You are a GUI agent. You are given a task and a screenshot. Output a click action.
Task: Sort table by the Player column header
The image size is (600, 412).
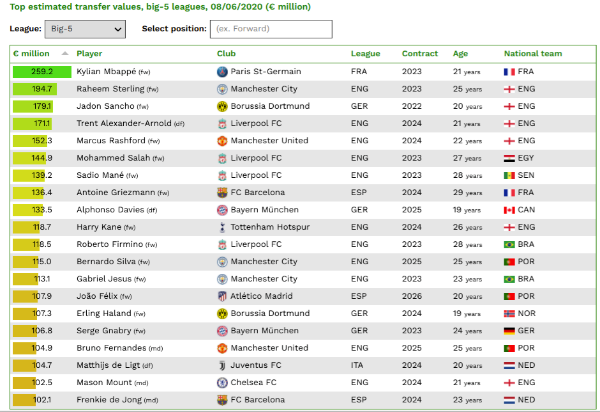pos(89,54)
